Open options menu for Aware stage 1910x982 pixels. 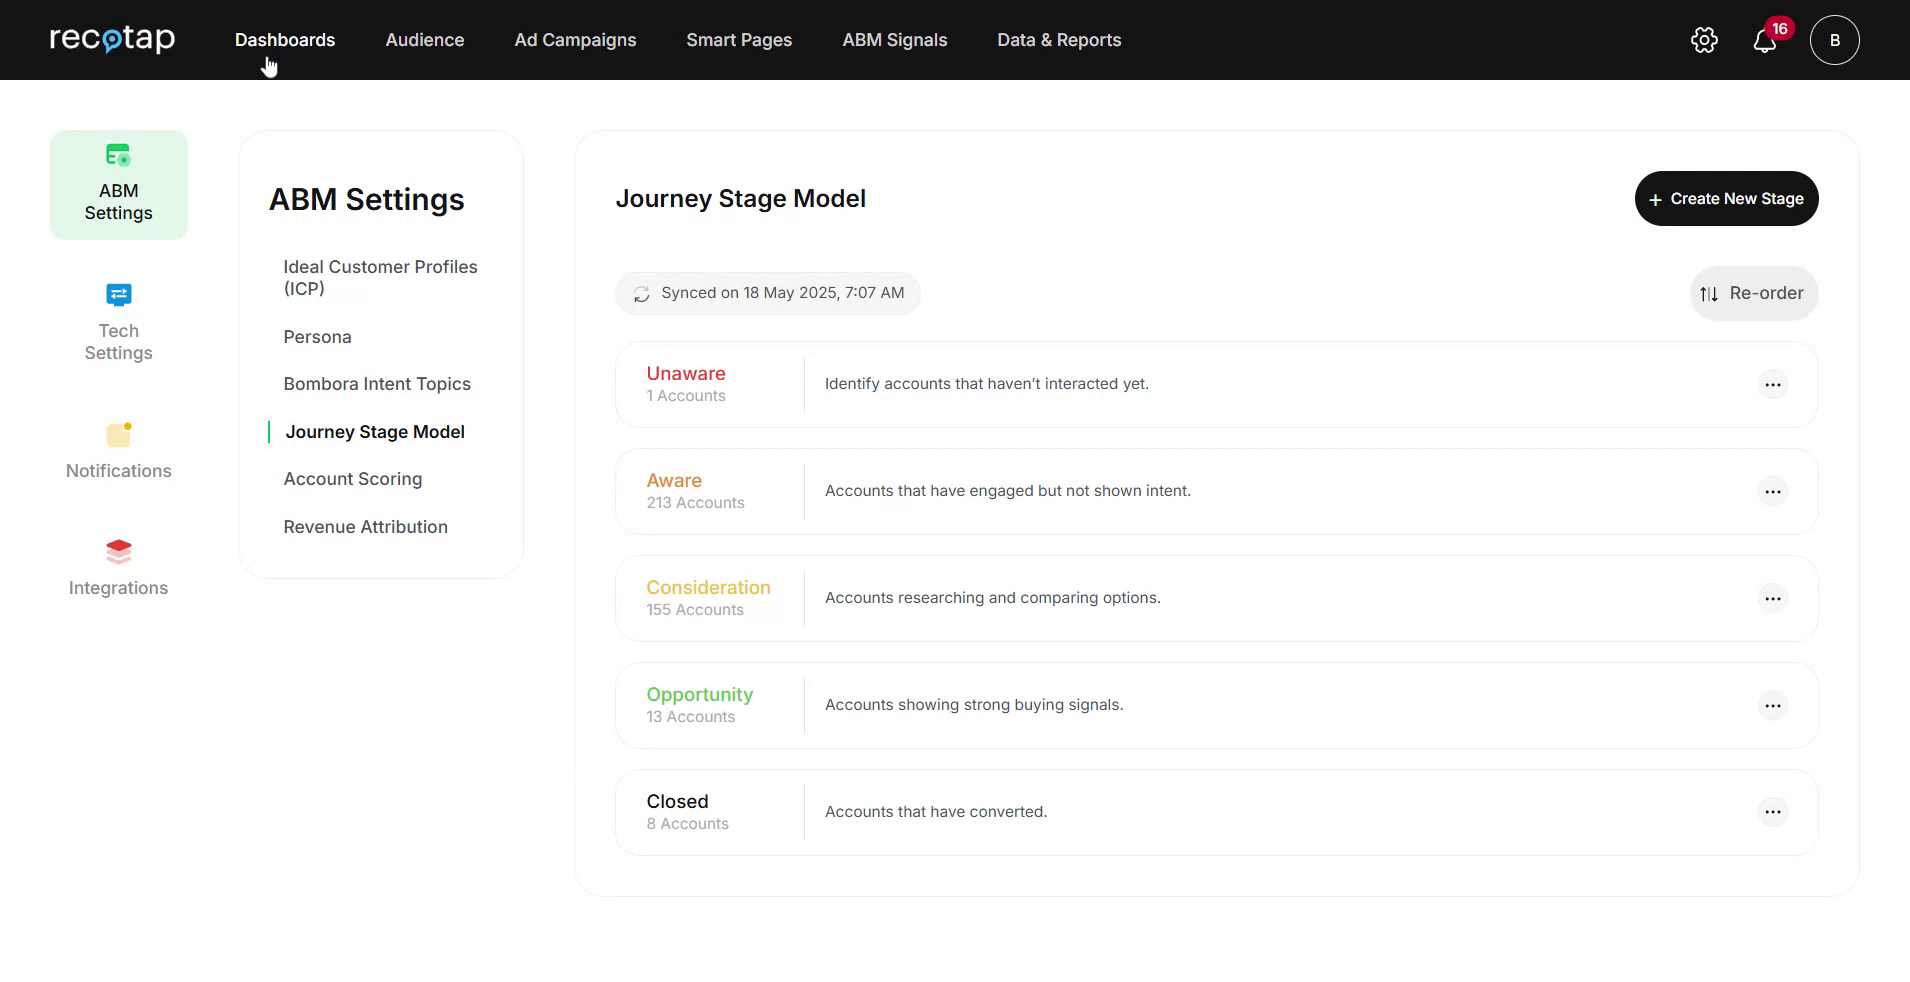(1772, 492)
